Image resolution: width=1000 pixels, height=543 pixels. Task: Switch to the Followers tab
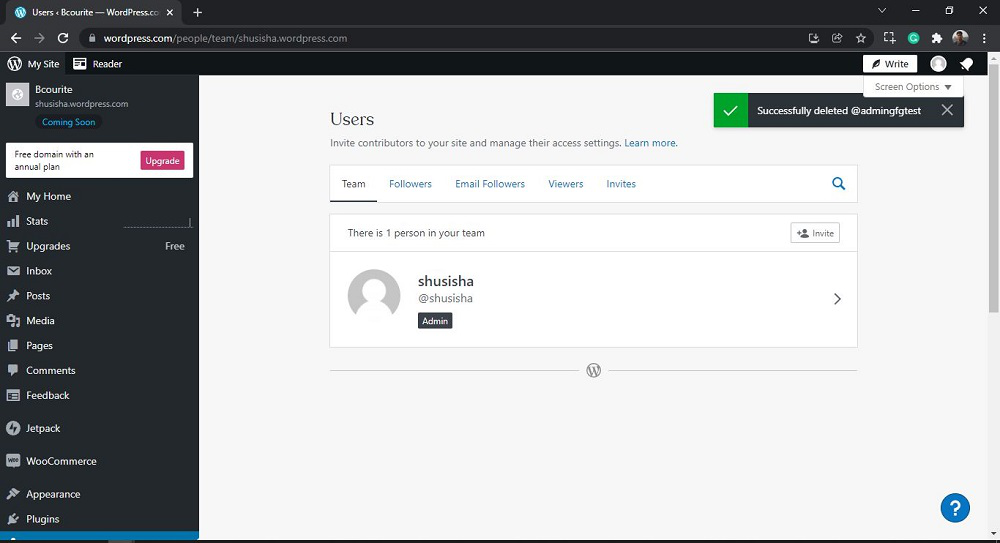(410, 184)
